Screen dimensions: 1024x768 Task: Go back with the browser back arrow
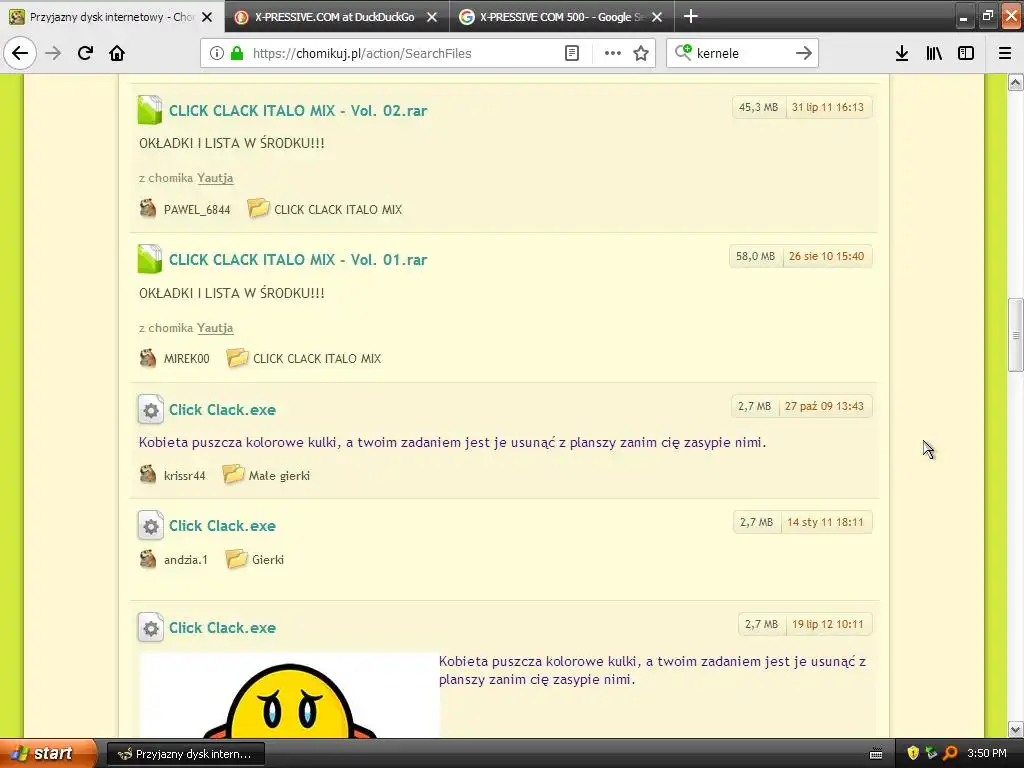point(20,53)
